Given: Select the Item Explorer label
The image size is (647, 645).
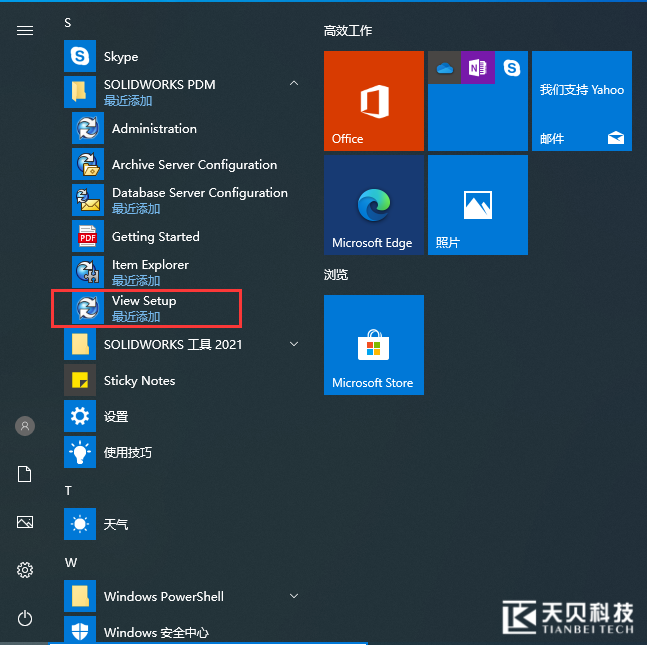Looking at the screenshot, I should click(x=150, y=265).
